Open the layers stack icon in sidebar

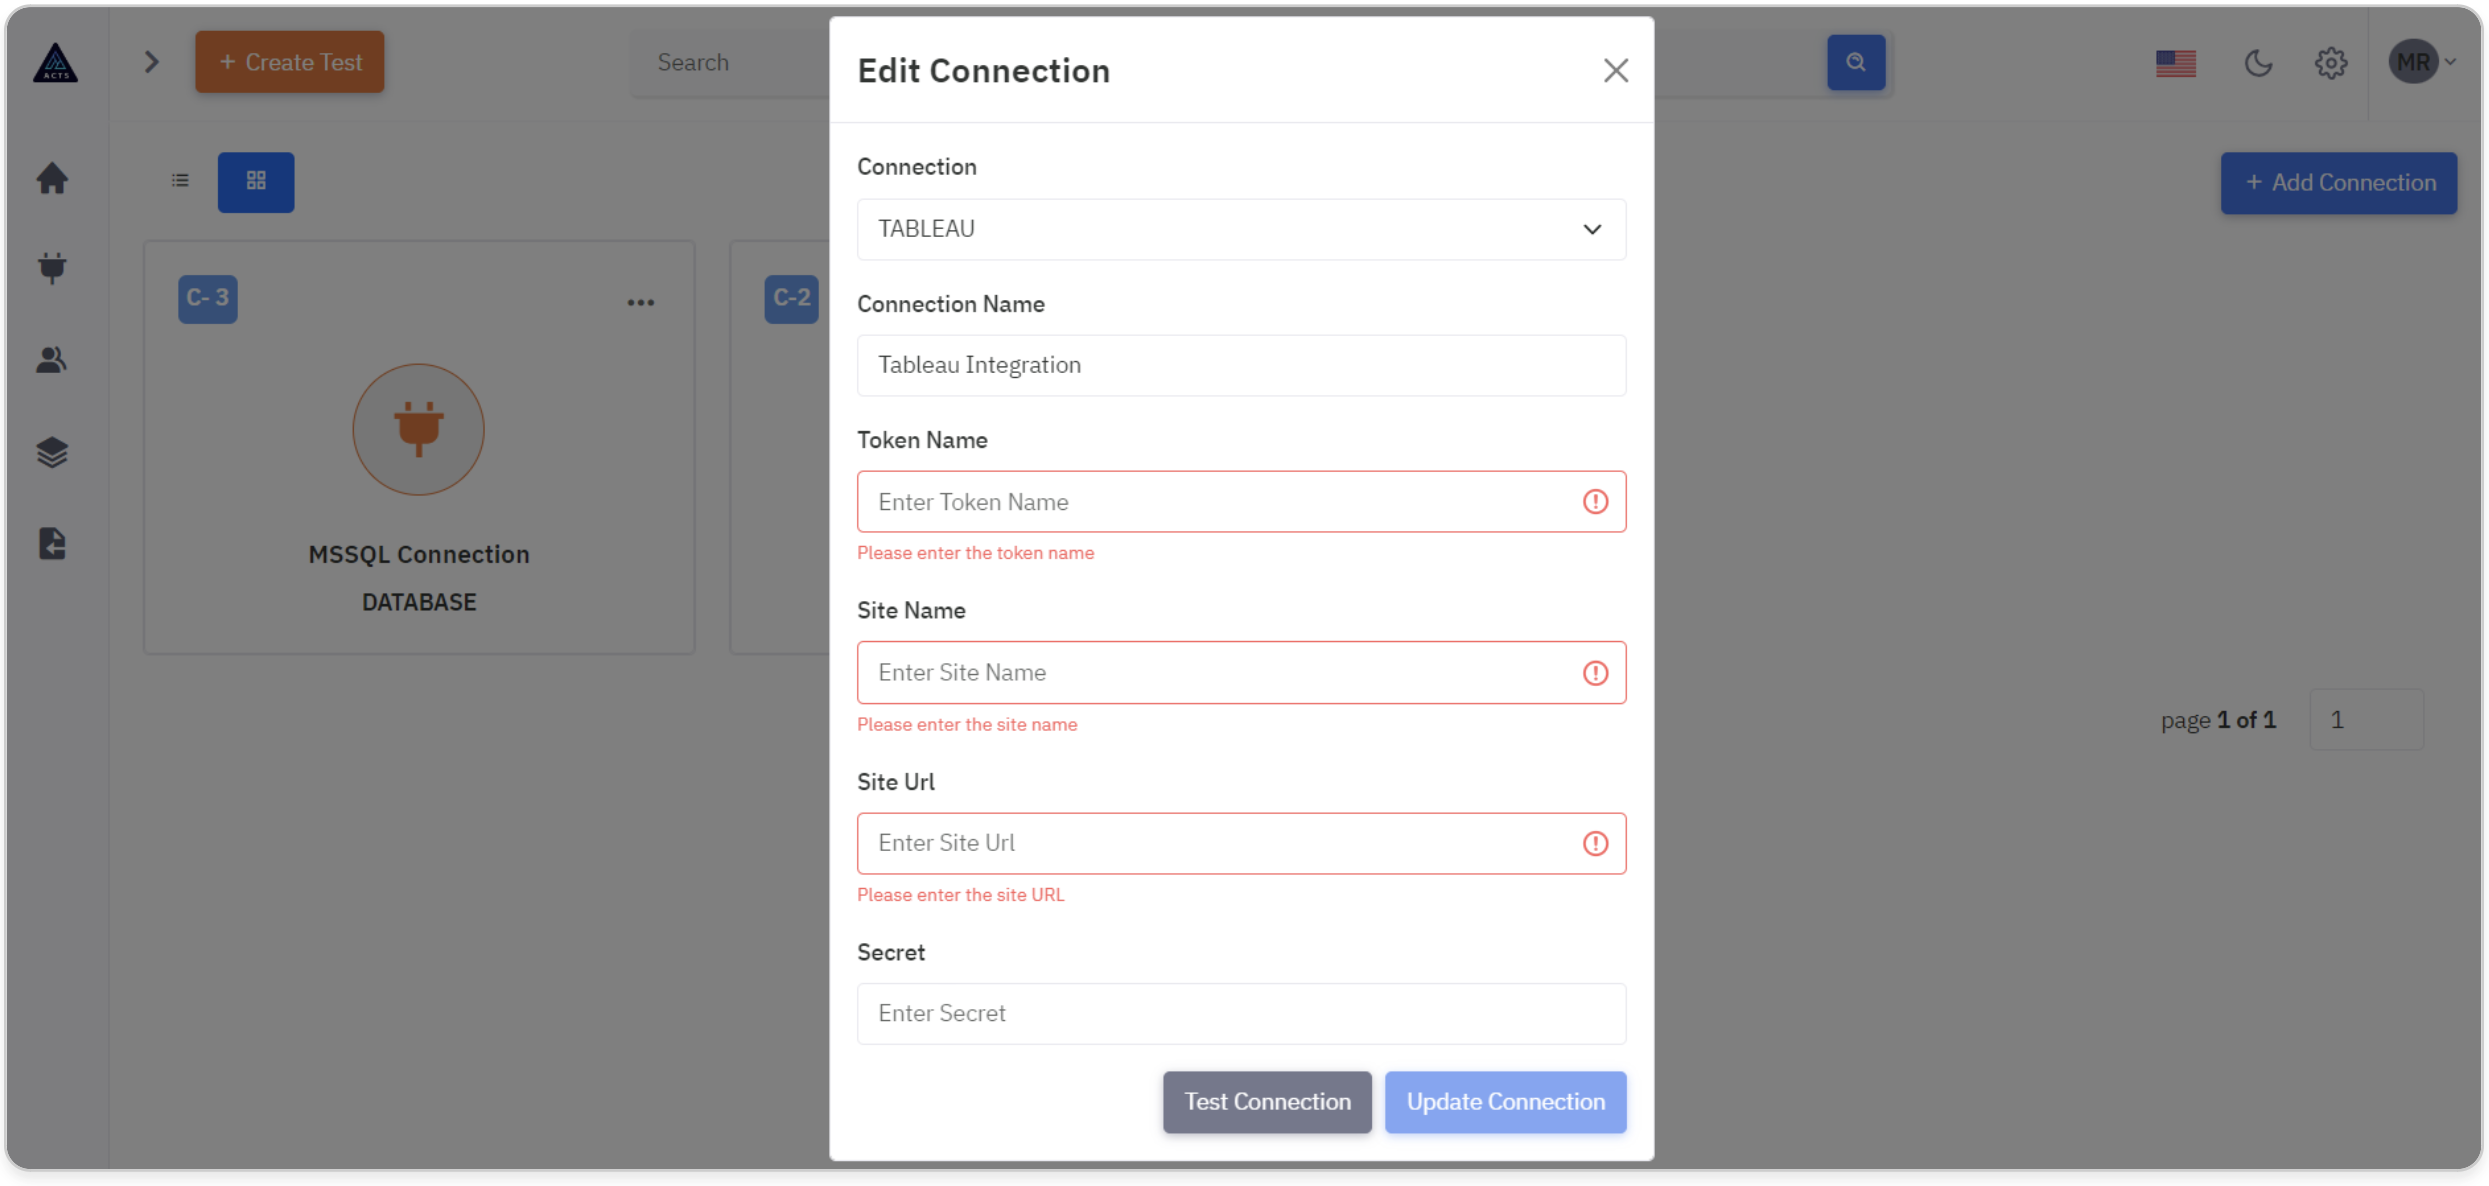[x=52, y=452]
